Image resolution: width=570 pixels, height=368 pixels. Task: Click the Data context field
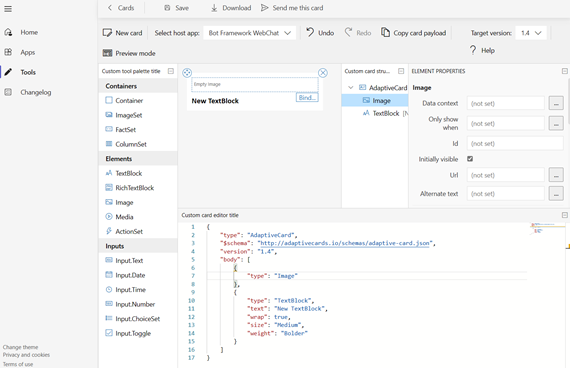(x=506, y=104)
